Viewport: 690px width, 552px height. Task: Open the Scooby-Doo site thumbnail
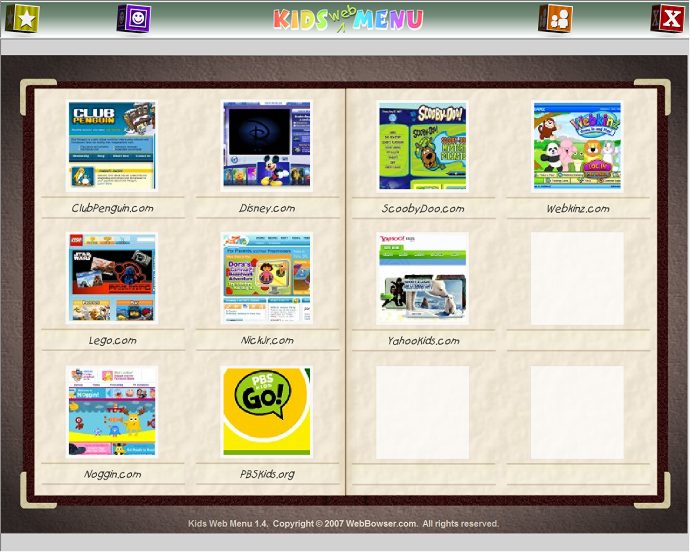pyautogui.click(x=422, y=146)
